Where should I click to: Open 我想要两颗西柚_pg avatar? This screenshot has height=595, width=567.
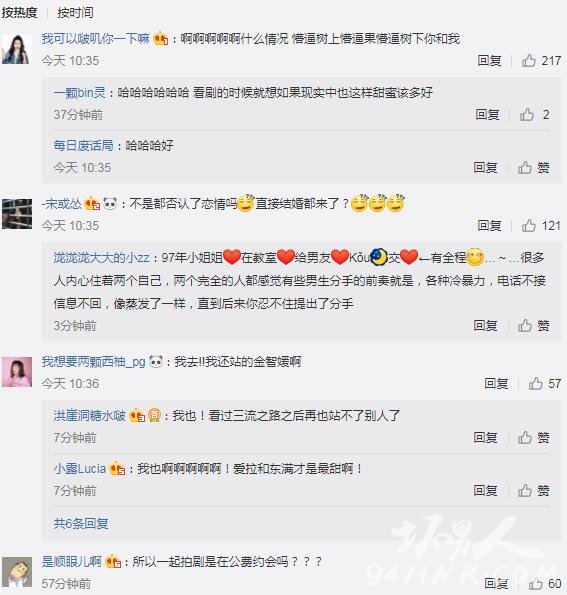(17, 371)
